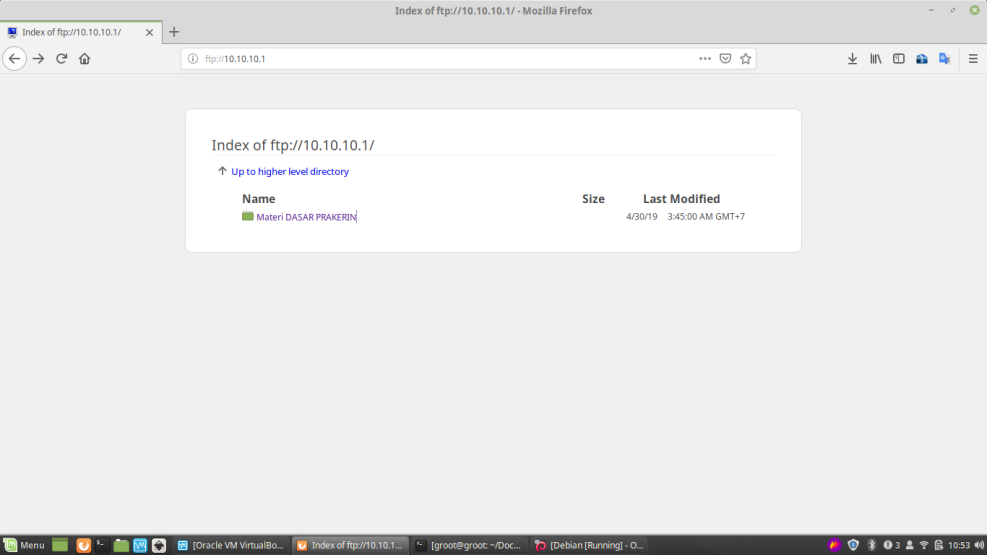This screenshot has width=987, height=555.
Task: Click the ftp://10.10.10.1 address bar
Action: coord(440,59)
